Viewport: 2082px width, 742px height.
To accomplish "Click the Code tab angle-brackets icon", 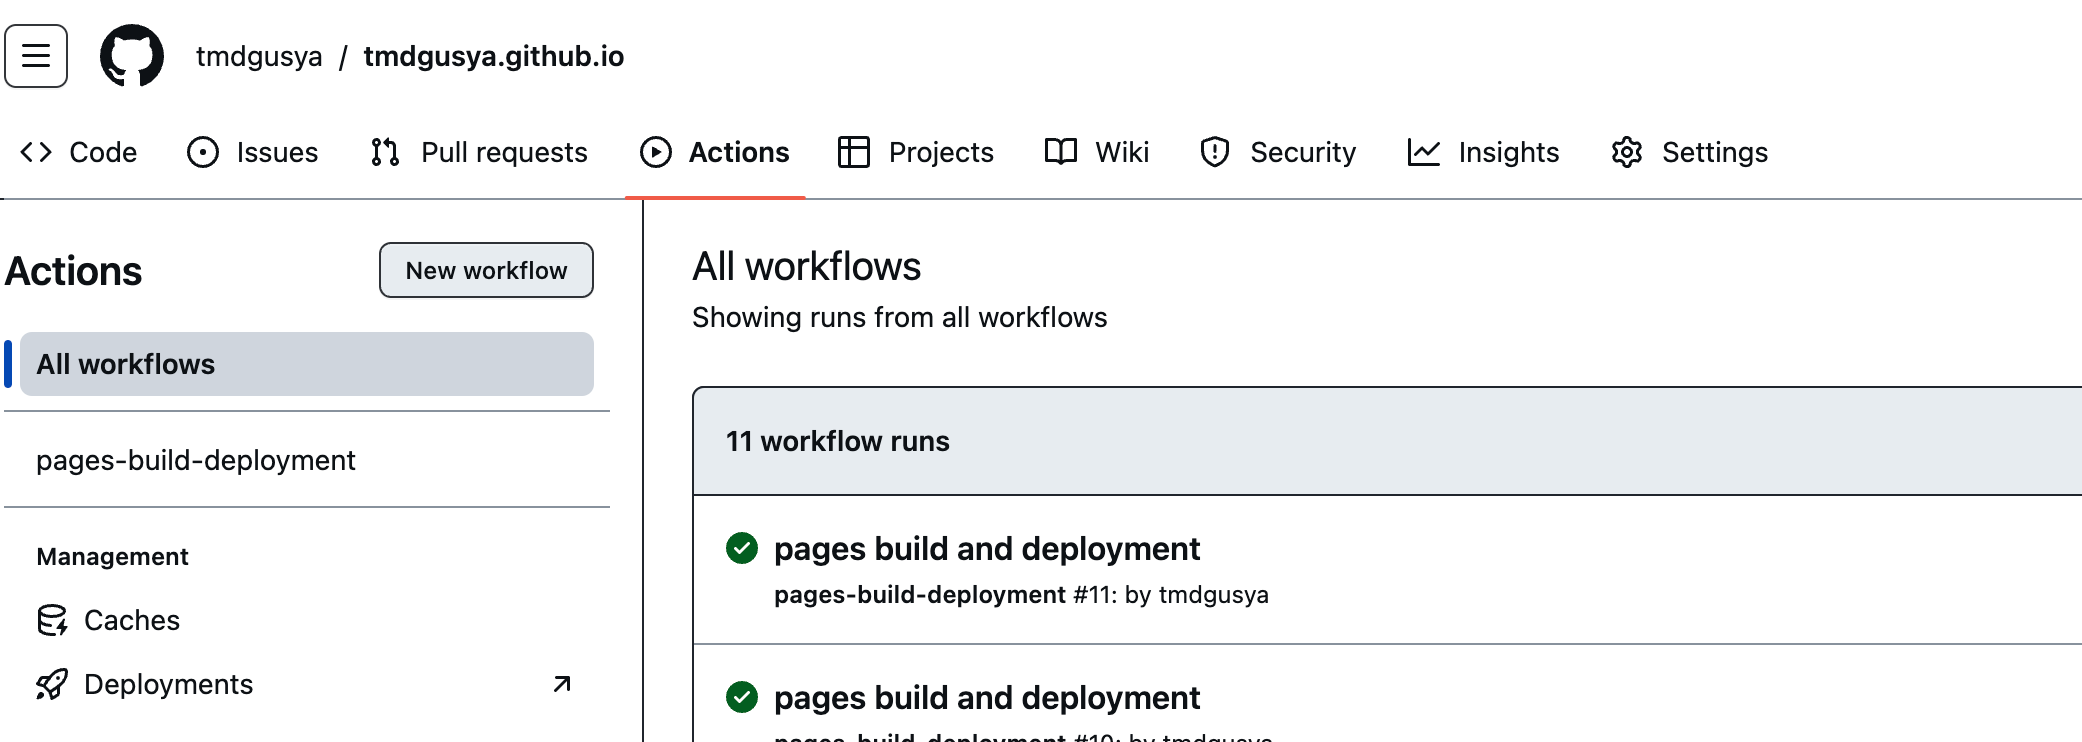I will [36, 152].
